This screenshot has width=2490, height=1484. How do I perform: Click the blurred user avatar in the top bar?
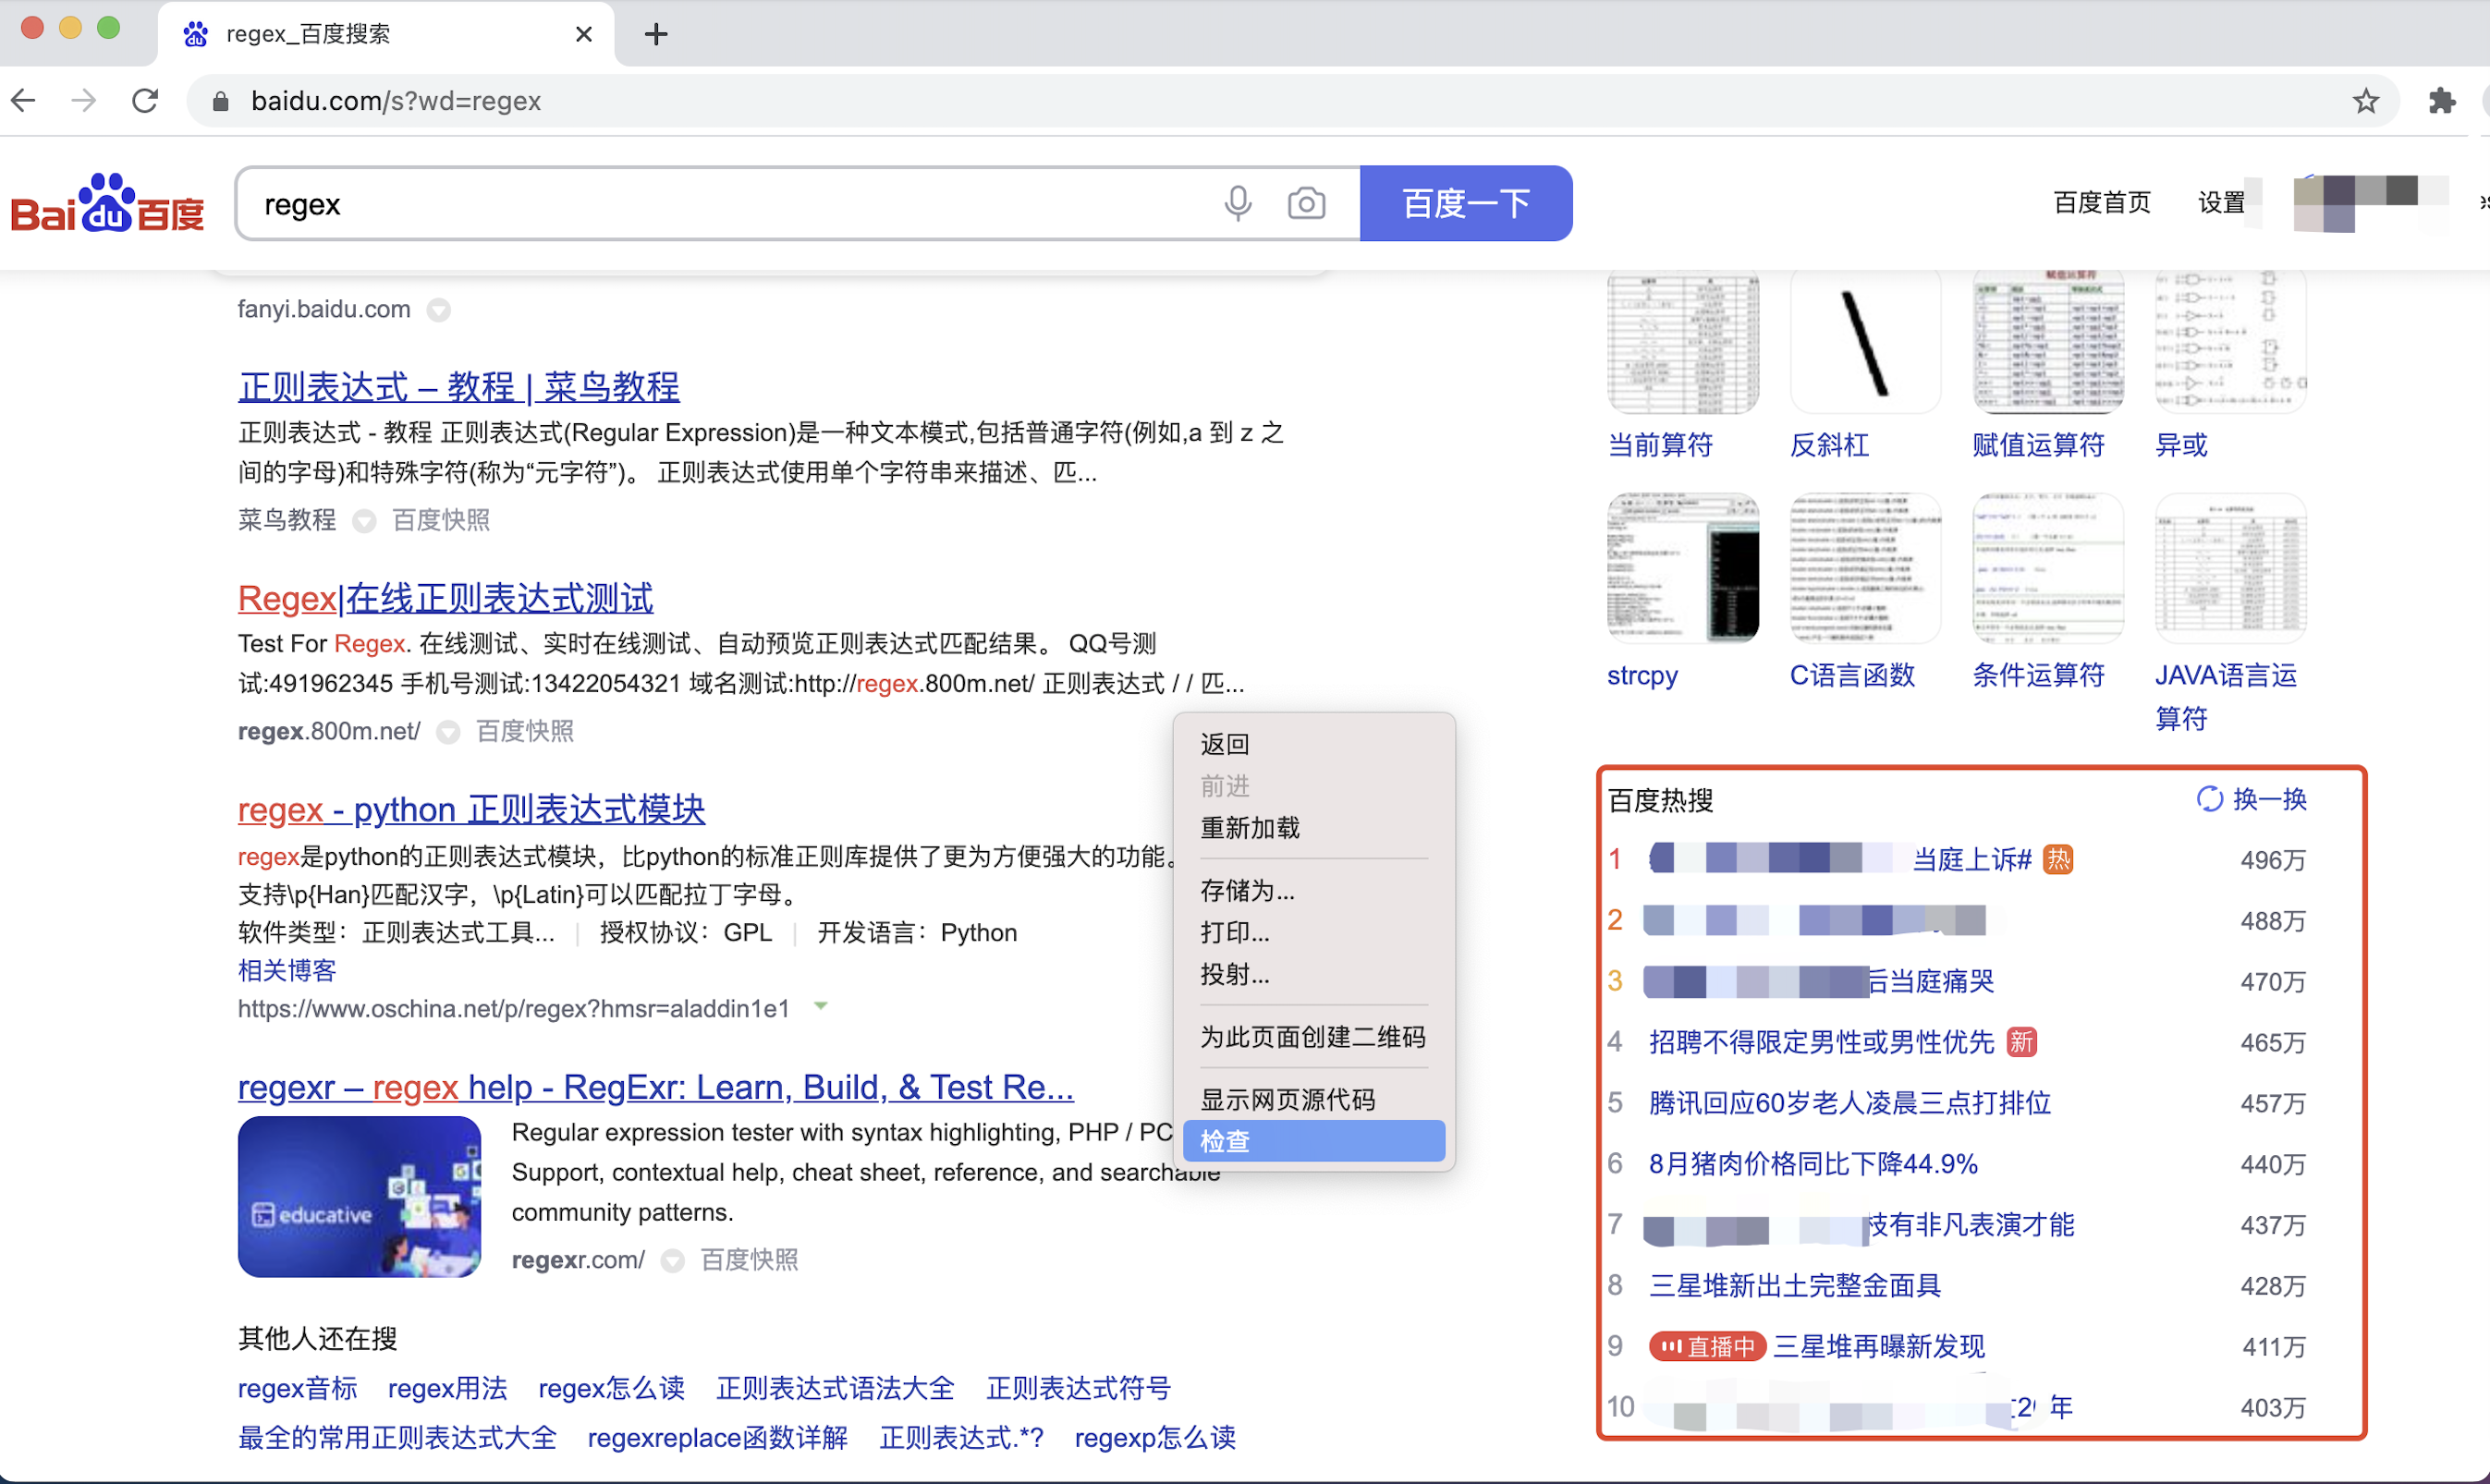2370,203
